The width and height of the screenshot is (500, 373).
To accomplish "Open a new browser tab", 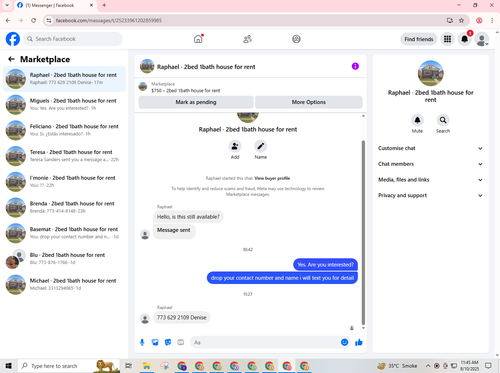I will click(104, 5).
